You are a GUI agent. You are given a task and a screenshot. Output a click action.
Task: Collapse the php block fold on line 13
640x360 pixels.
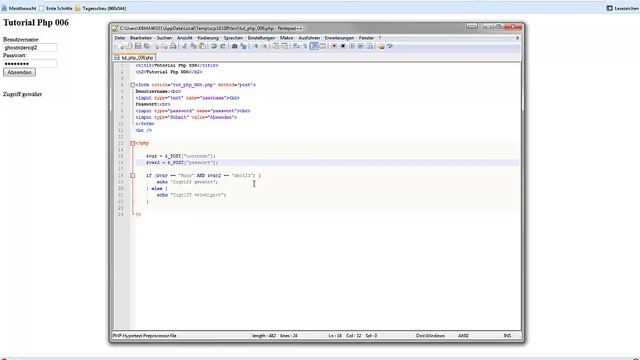click(x=132, y=143)
